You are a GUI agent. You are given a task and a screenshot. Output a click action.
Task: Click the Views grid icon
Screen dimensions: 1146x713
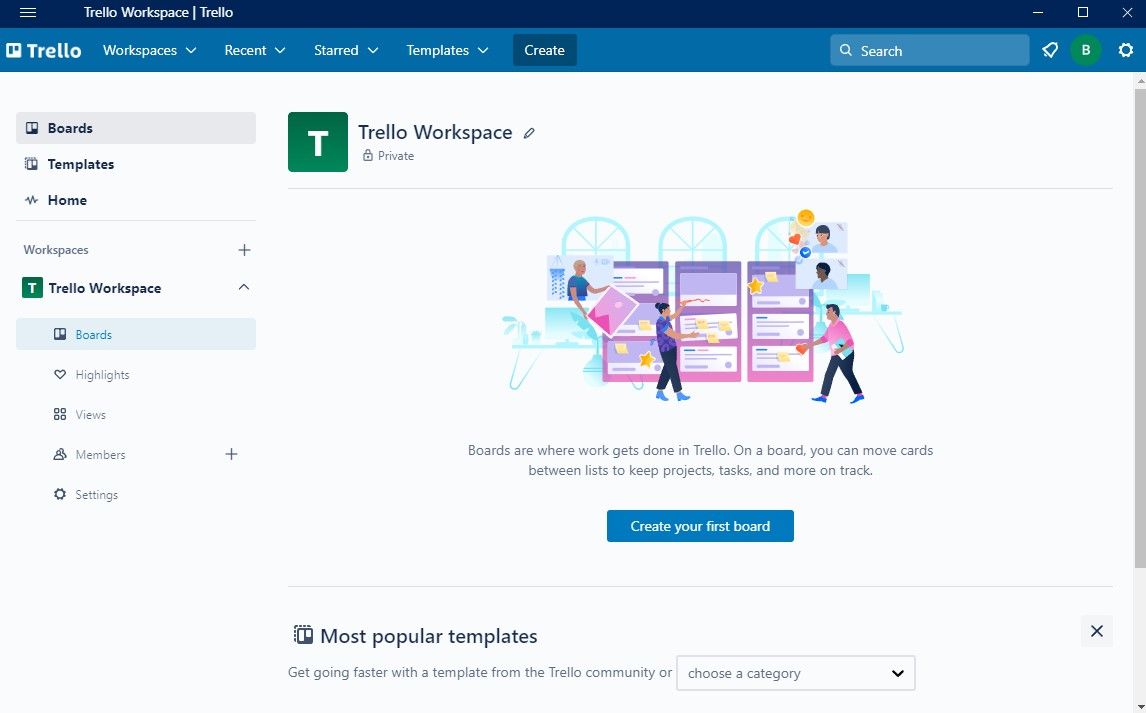(60, 414)
